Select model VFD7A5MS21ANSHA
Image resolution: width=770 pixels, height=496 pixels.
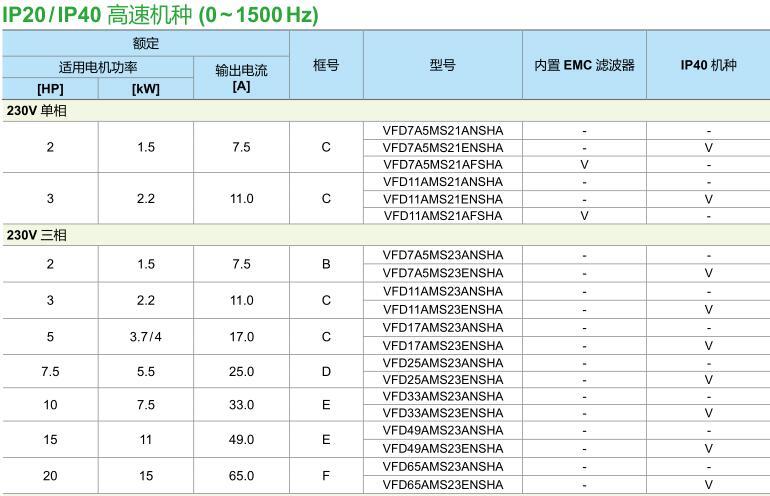443,131
